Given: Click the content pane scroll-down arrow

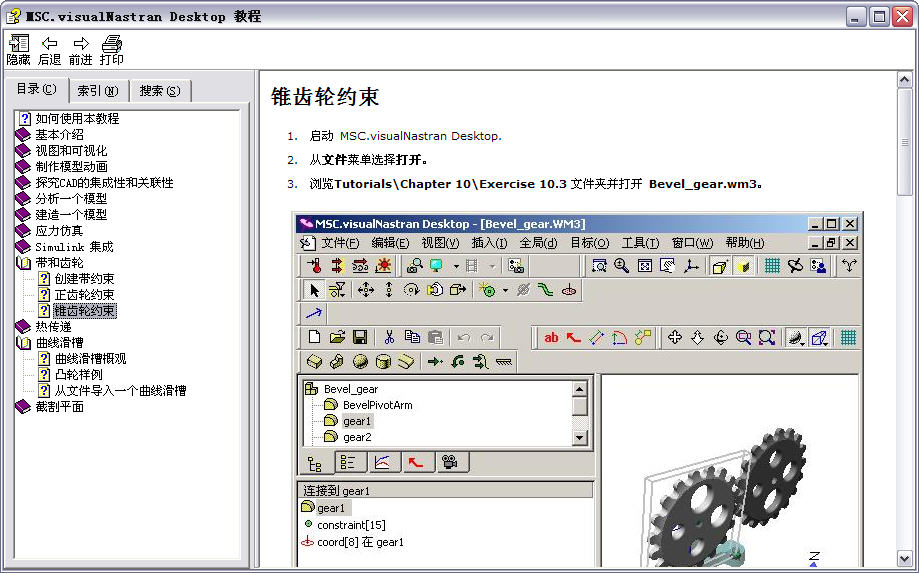Looking at the screenshot, I should click(x=905, y=558).
